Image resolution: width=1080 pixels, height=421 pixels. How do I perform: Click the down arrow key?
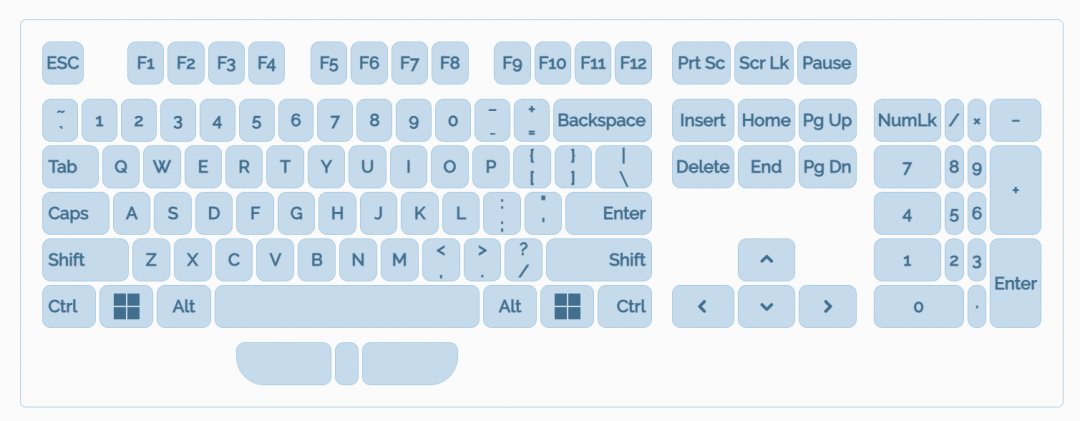(x=766, y=306)
